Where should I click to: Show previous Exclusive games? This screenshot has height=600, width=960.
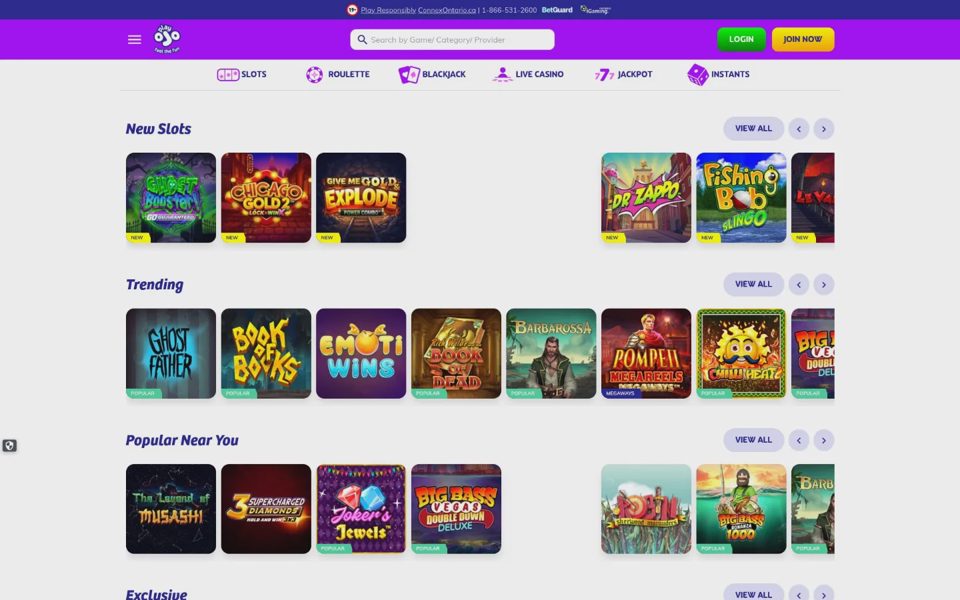[798, 594]
